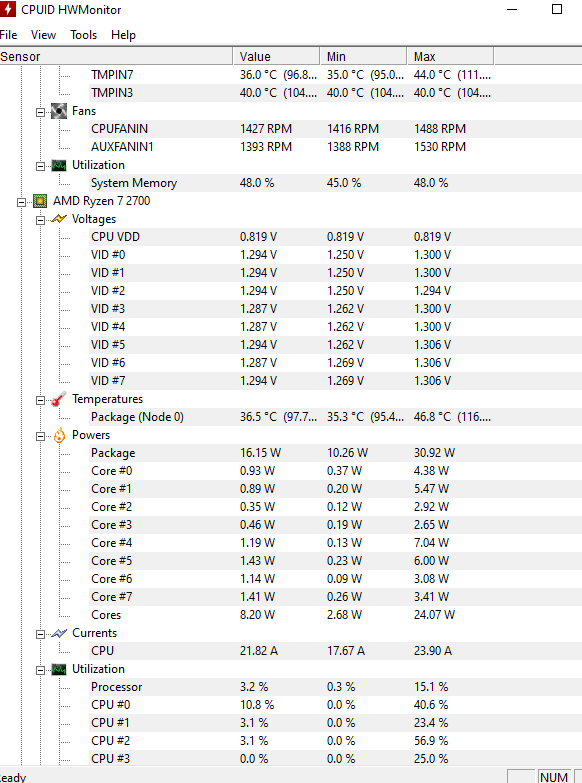Open the Tools menu

point(83,35)
